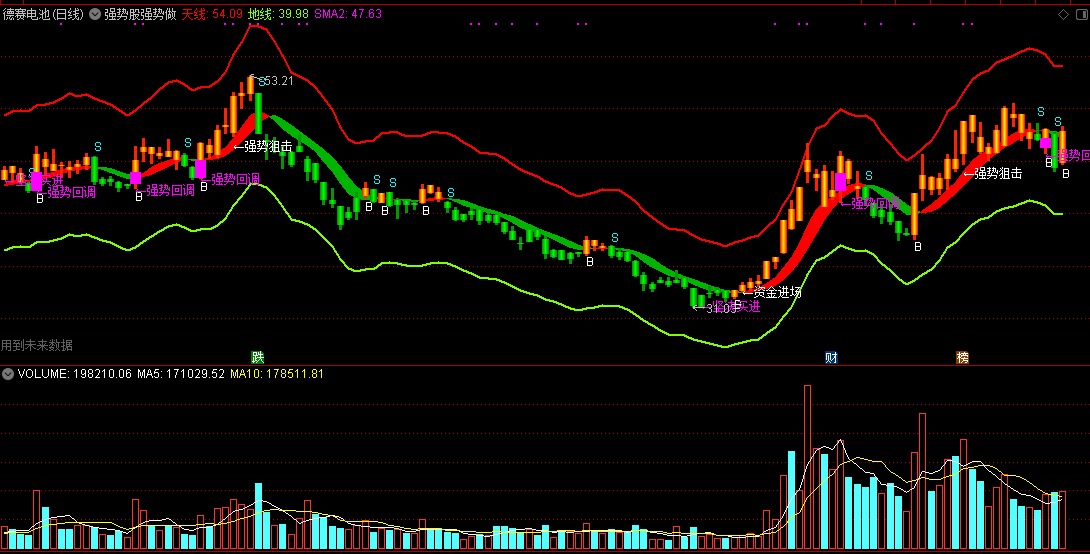Click the 53.21 high price label
The height and width of the screenshot is (554, 1090).
[x=278, y=81]
